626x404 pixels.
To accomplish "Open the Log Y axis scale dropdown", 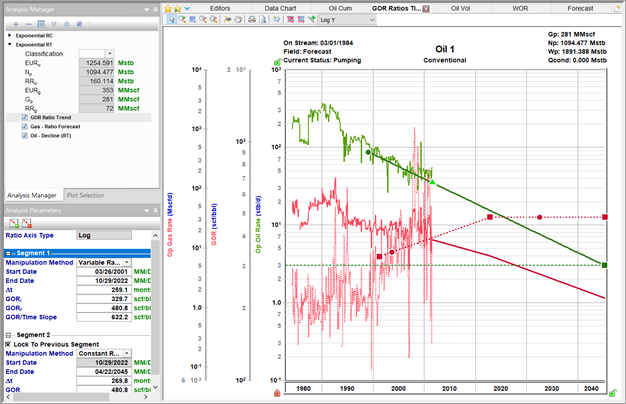I will click(372, 20).
